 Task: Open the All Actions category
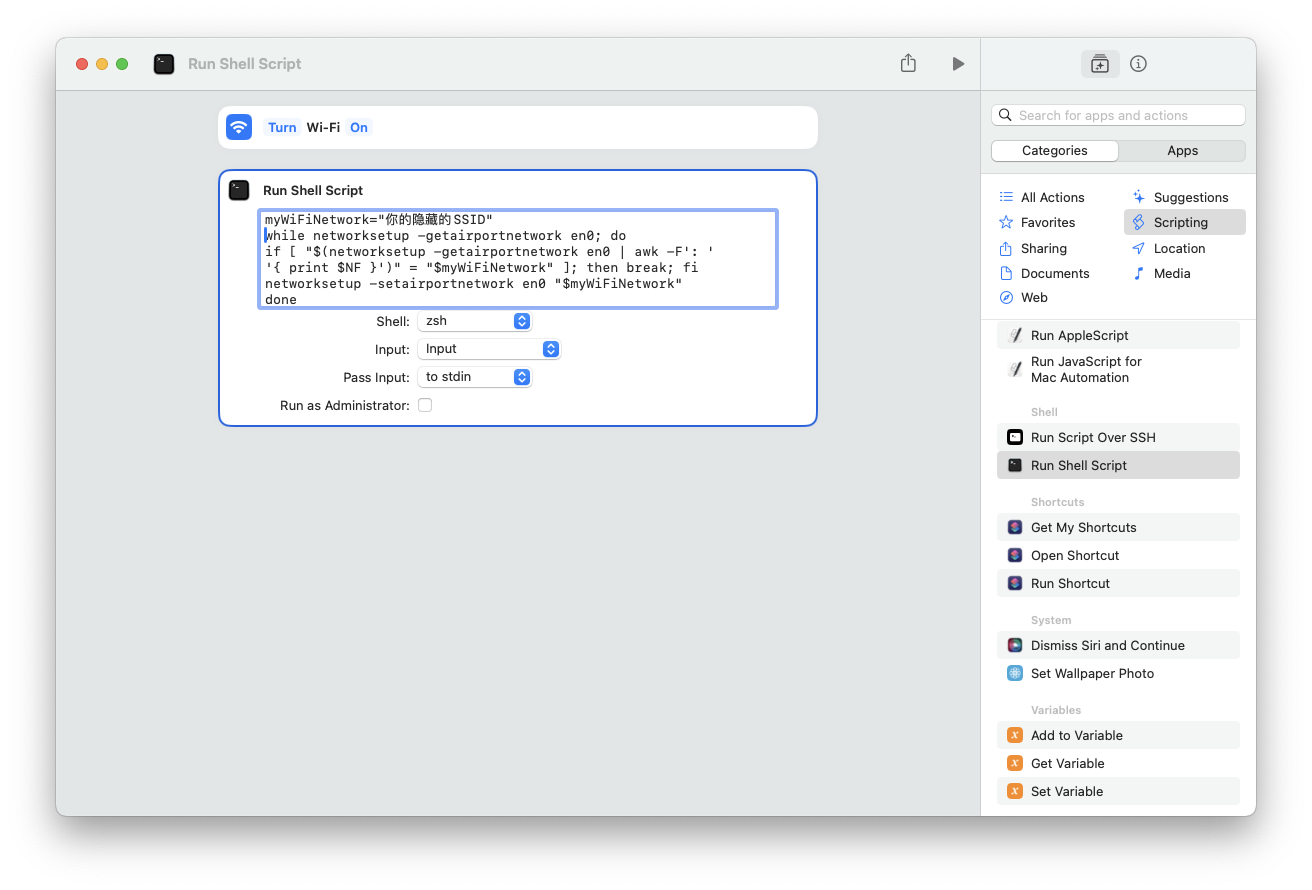point(1051,197)
